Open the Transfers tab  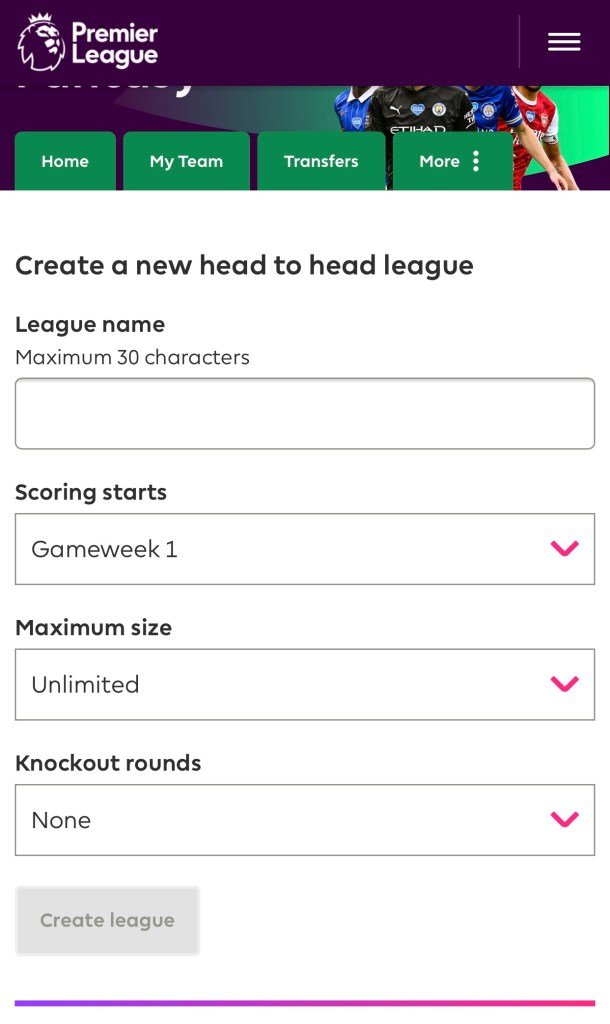[321, 161]
